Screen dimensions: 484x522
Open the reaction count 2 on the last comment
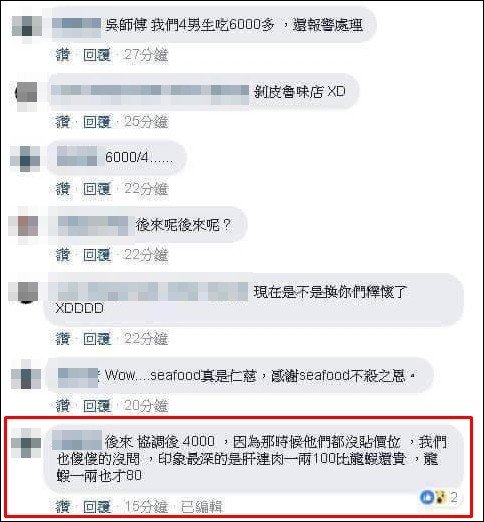(454, 497)
